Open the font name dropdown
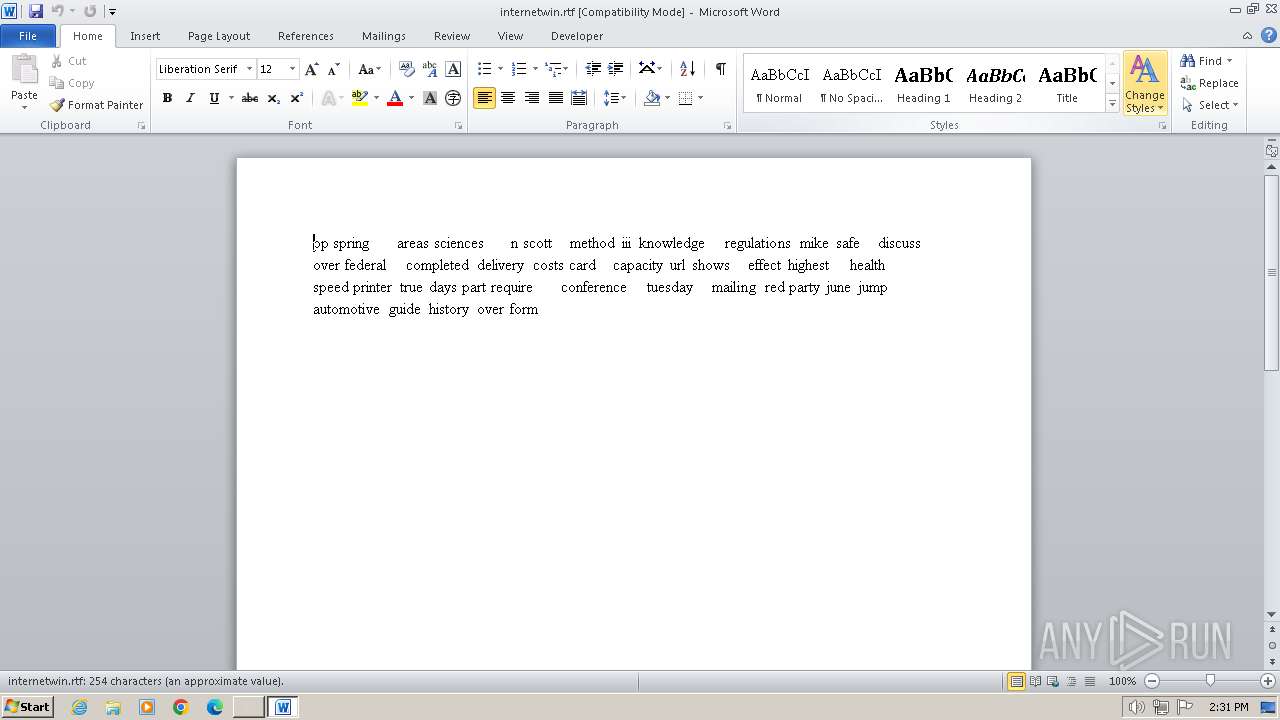Image resolution: width=1280 pixels, height=720 pixels. point(249,69)
